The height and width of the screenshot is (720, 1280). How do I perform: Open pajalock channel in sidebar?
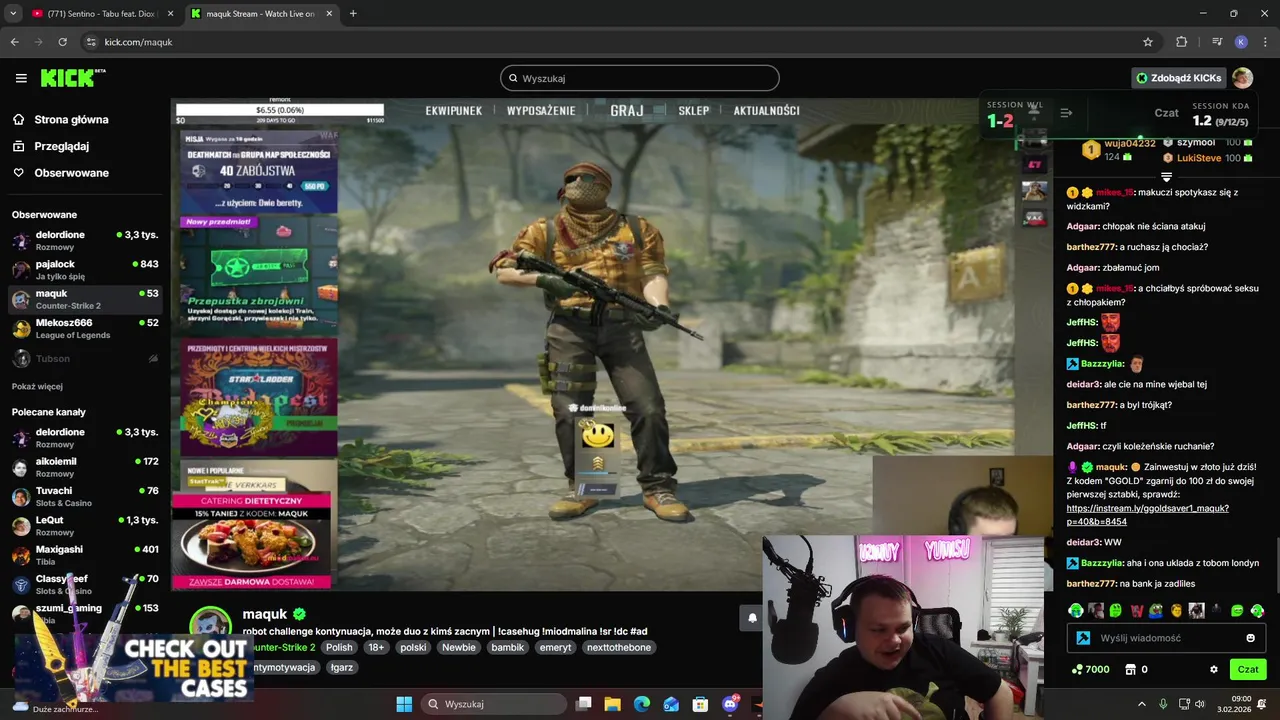85,270
